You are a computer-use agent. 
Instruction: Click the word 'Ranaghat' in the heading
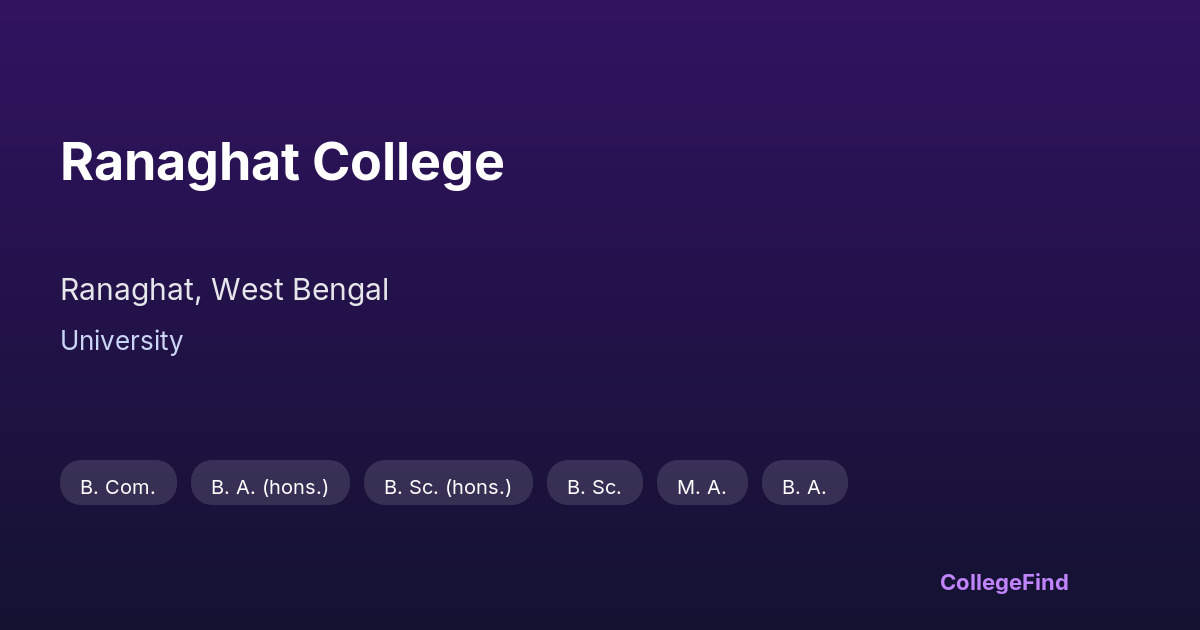click(180, 162)
